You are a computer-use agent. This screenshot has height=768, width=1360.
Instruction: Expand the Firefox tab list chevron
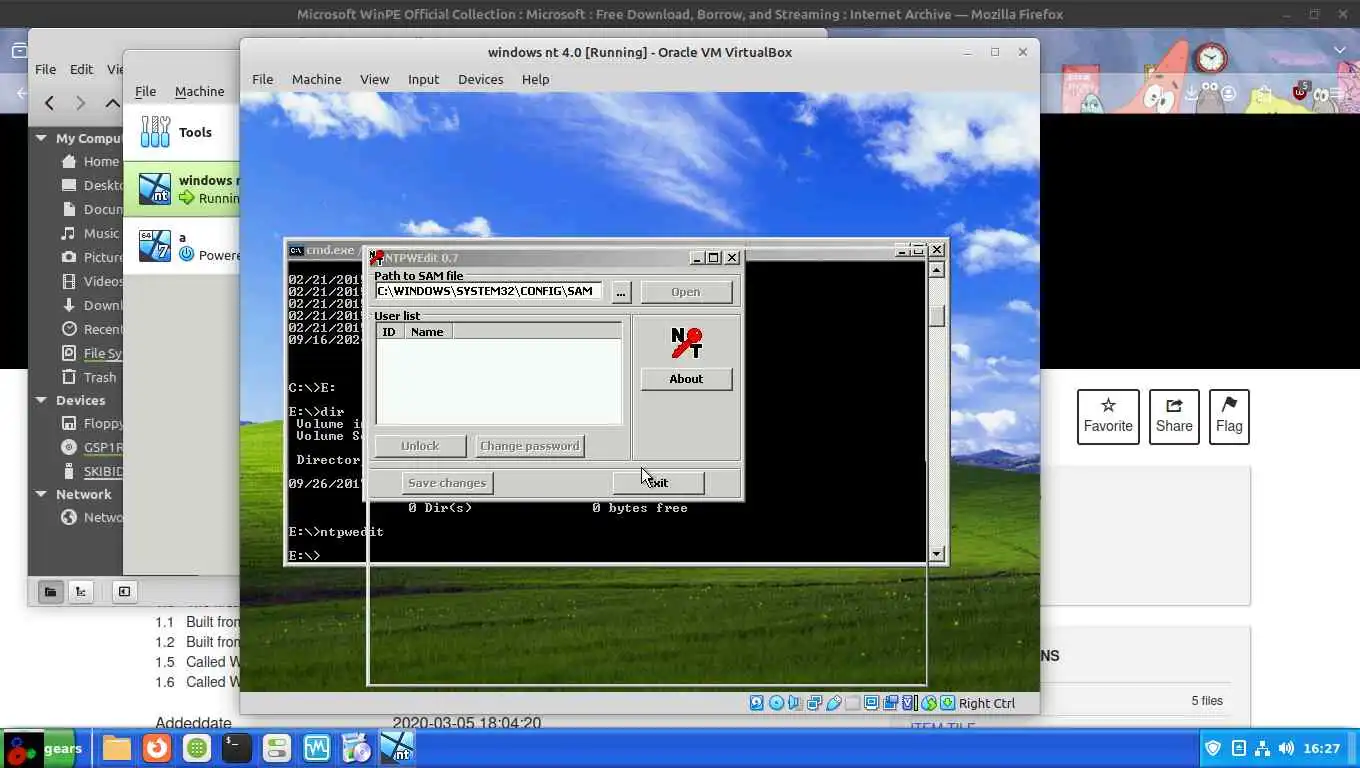[x=1340, y=50]
